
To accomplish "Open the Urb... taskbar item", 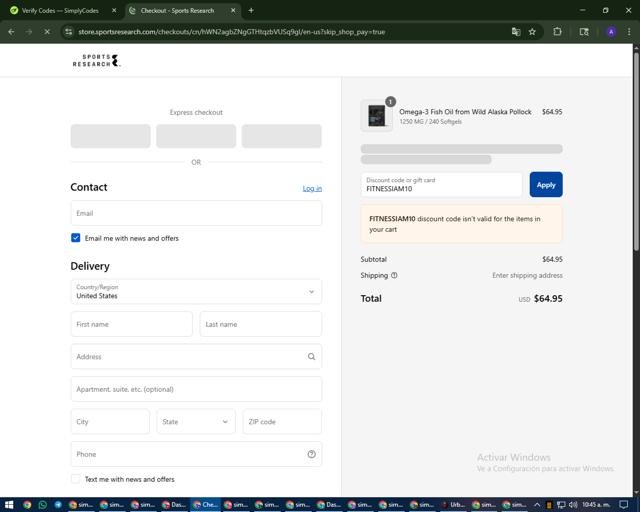I will (453, 505).
